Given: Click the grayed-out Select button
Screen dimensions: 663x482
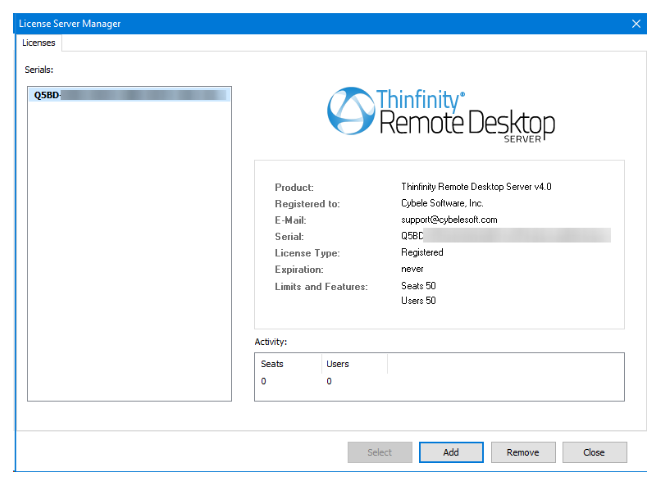Looking at the screenshot, I should point(380,452).
